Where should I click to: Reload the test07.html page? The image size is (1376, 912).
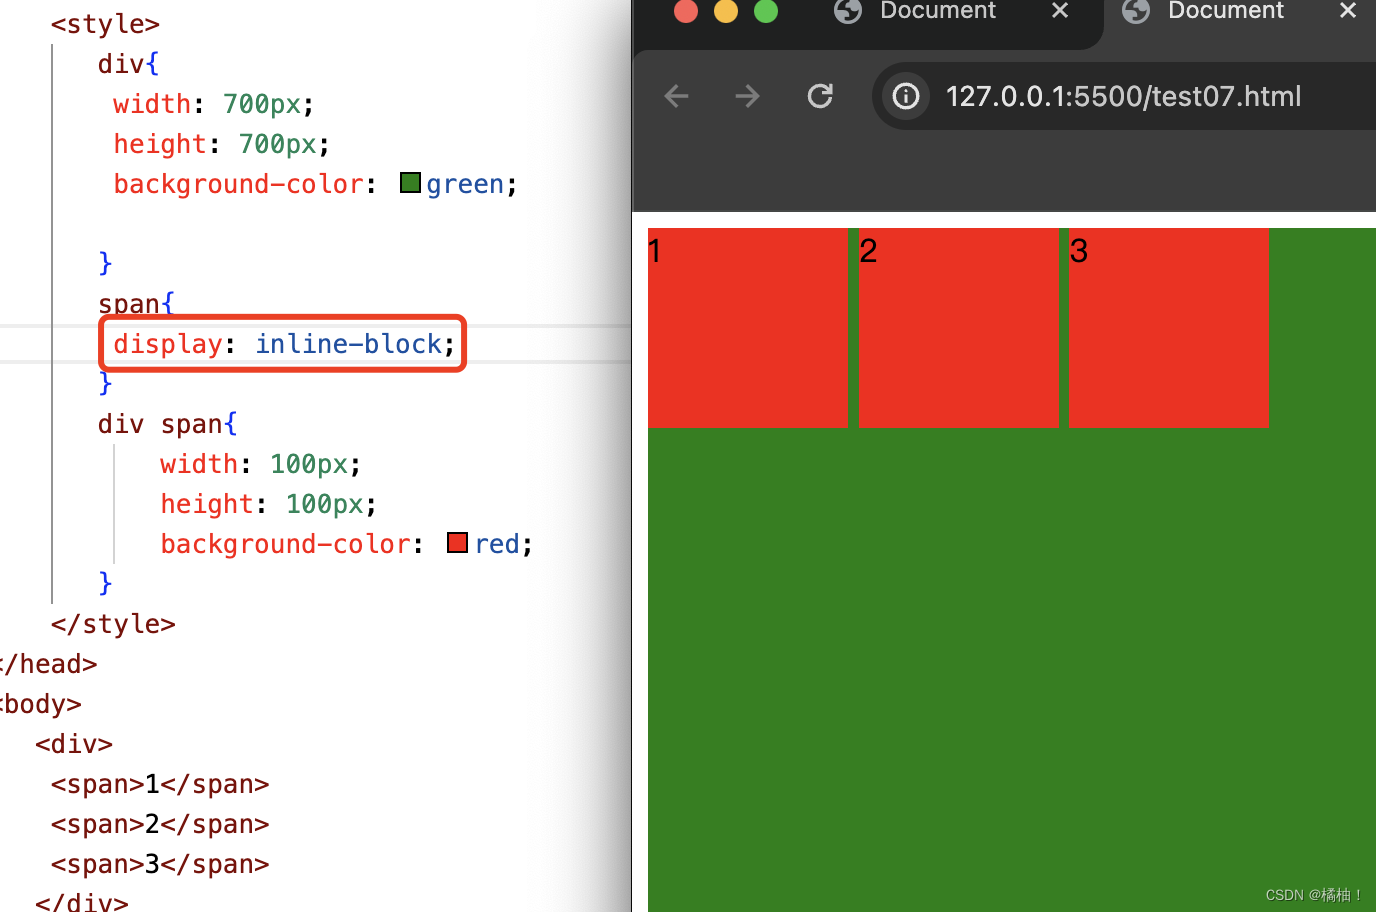pos(820,96)
